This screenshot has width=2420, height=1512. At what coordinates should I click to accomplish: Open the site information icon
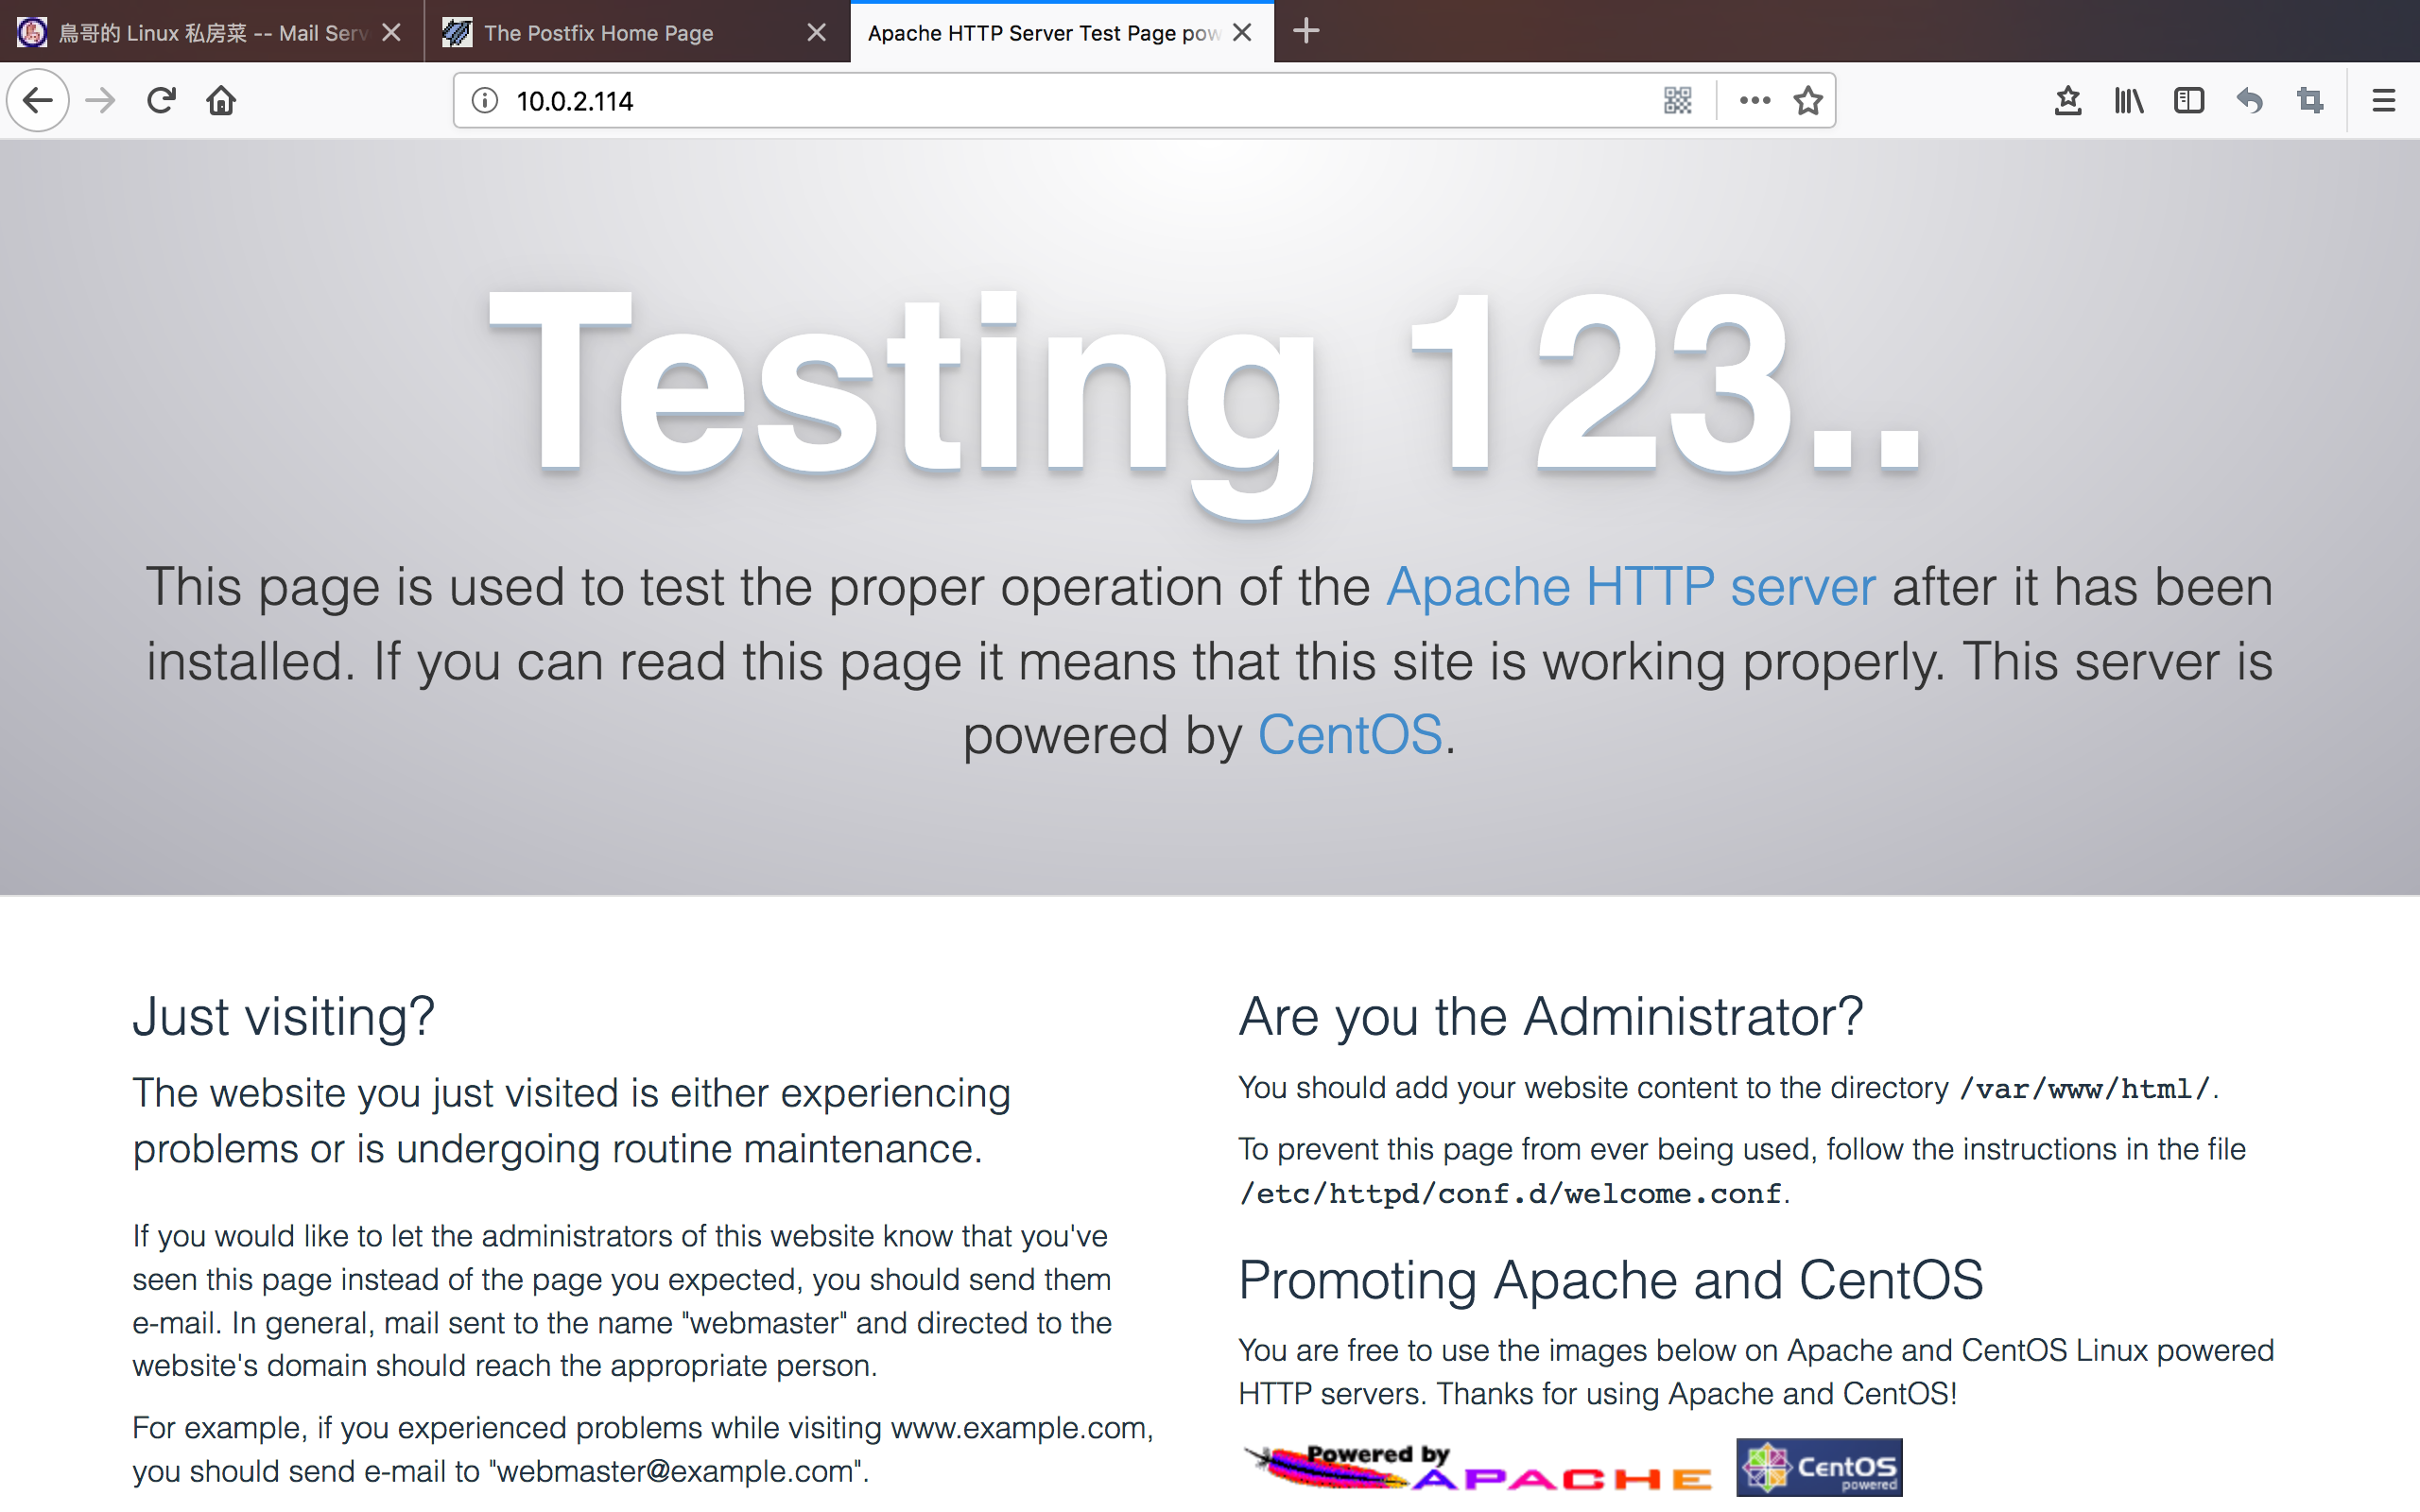(x=485, y=100)
